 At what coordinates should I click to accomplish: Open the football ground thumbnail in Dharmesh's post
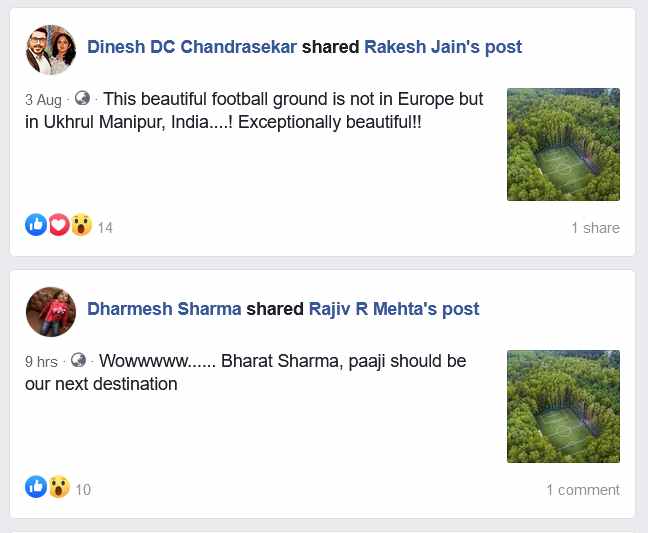click(563, 406)
